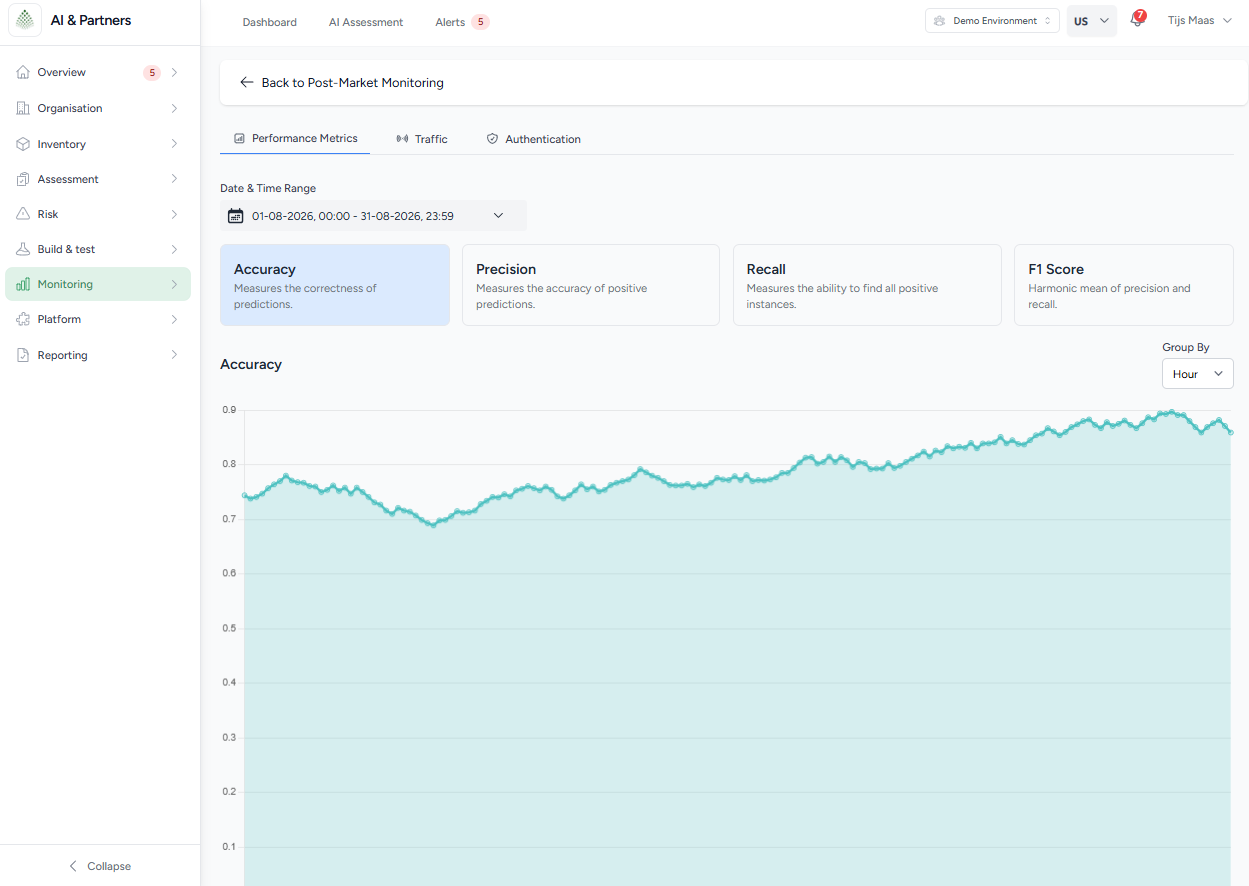Expand the Risk menu chevron
This screenshot has width=1249, height=886.
(174, 214)
